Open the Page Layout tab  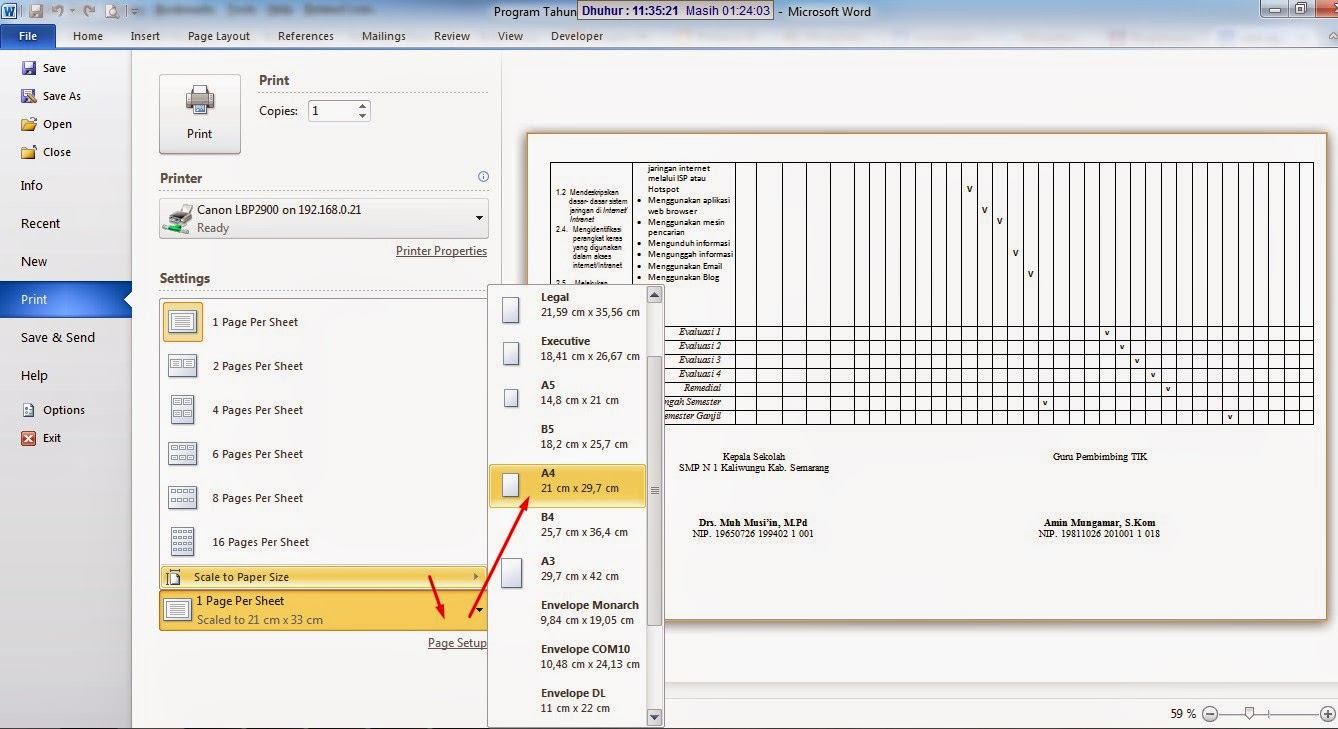(x=219, y=36)
